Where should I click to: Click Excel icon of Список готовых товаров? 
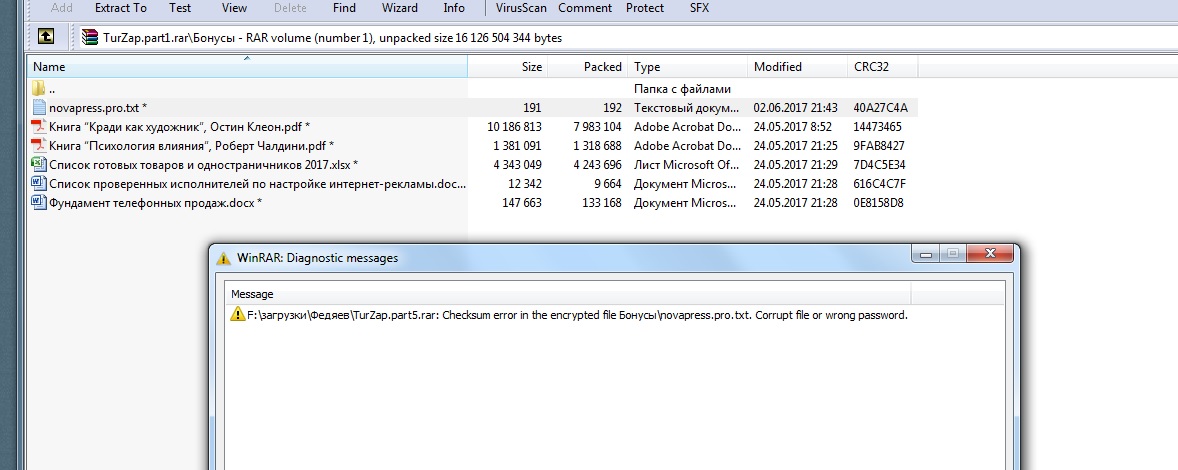(39, 164)
